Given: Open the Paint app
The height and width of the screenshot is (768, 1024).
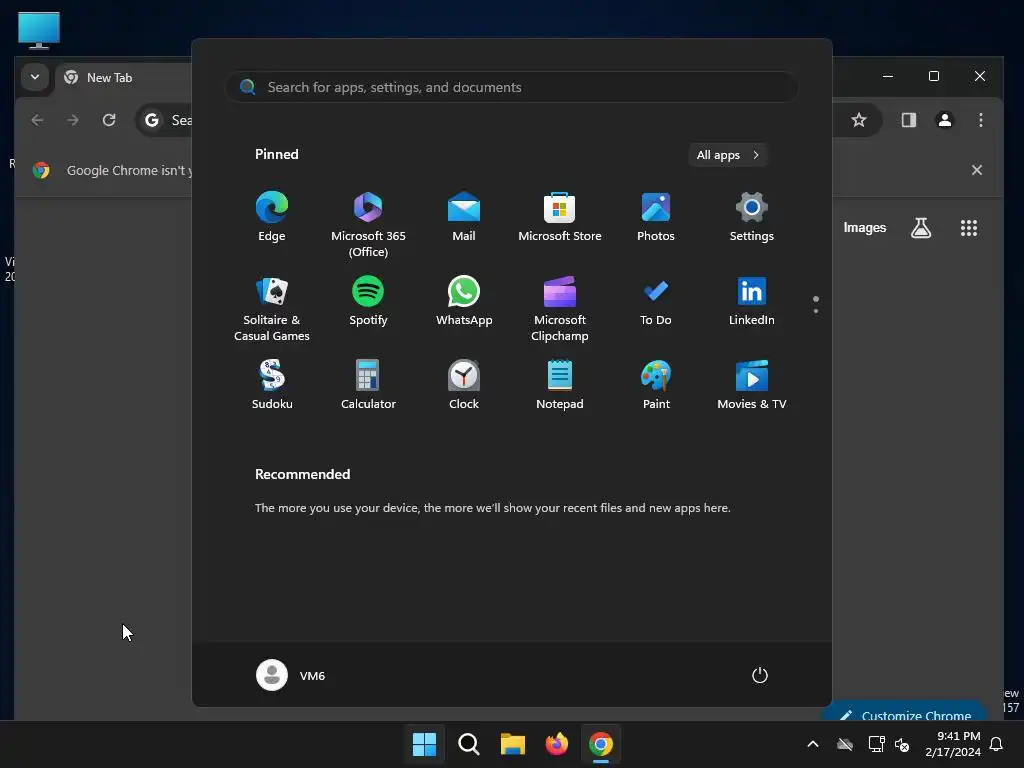Looking at the screenshot, I should [656, 385].
